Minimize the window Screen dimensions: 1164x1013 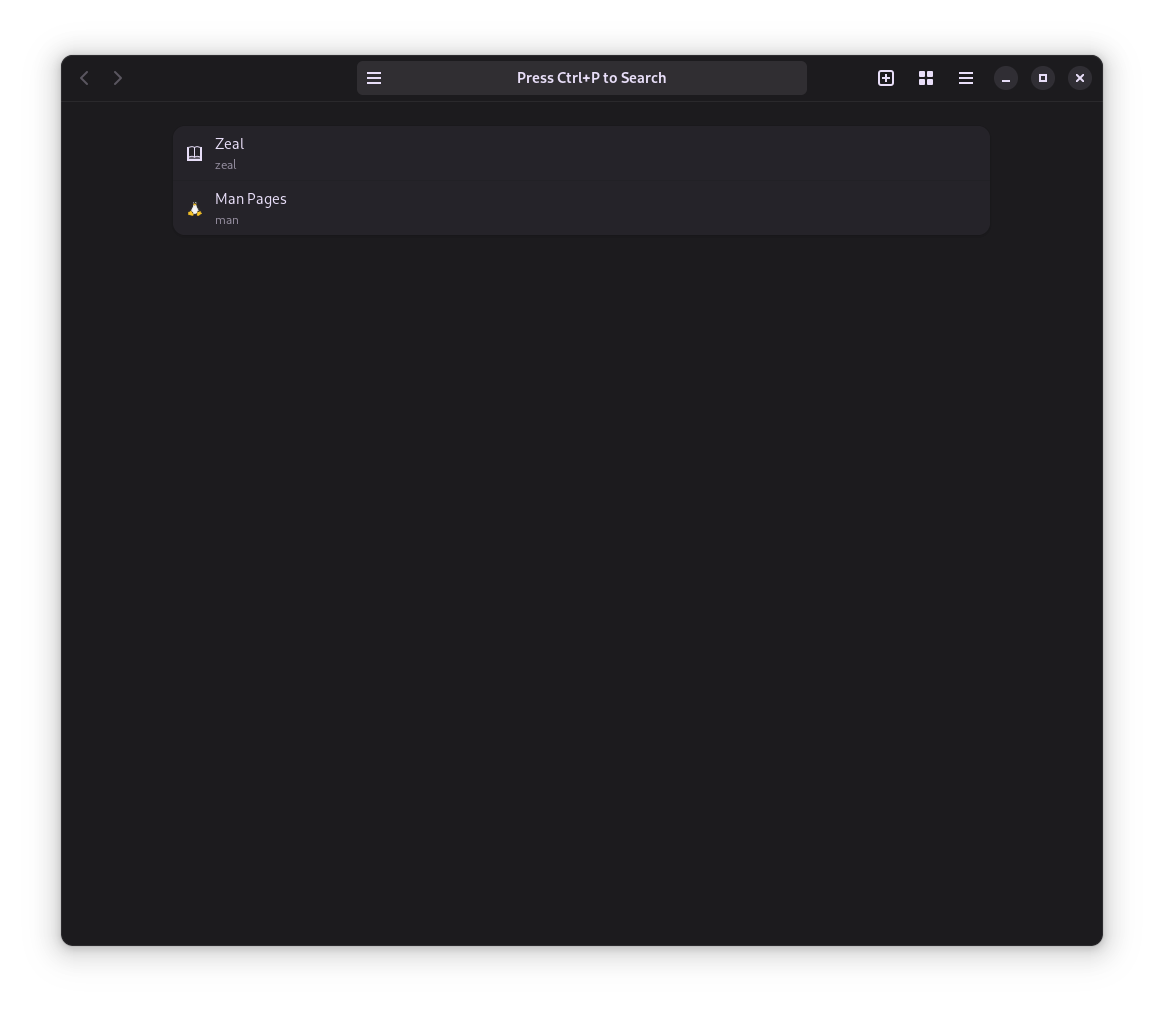[x=1006, y=78]
